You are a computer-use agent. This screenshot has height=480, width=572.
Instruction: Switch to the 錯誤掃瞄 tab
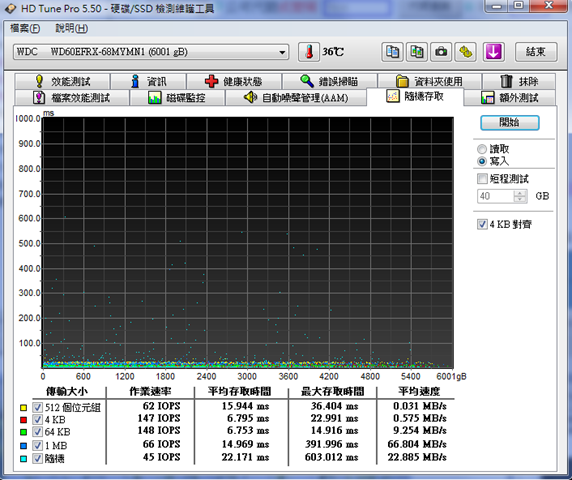pos(330,81)
